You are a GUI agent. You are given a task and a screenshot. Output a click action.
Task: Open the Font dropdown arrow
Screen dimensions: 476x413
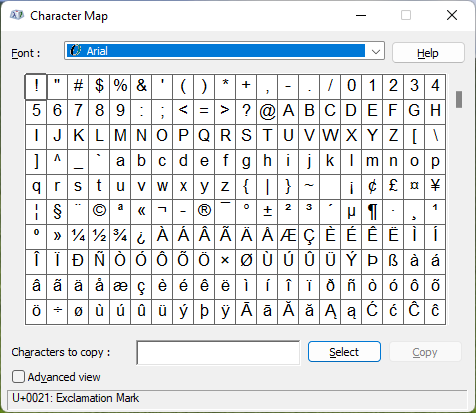click(x=376, y=51)
